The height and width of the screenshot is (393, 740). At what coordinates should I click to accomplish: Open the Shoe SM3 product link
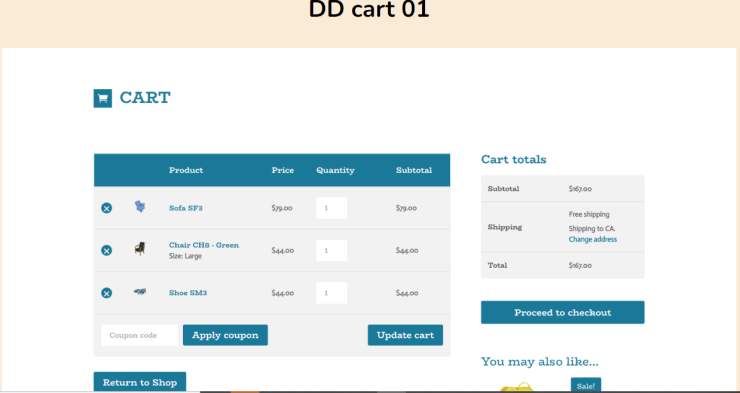point(188,293)
